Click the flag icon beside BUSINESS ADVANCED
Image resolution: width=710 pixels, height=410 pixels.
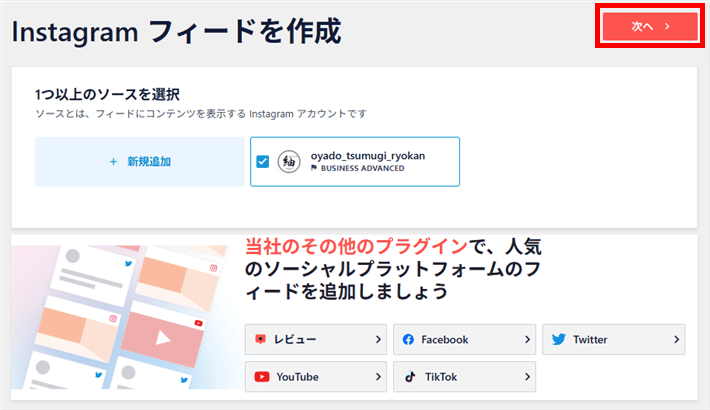tap(314, 168)
